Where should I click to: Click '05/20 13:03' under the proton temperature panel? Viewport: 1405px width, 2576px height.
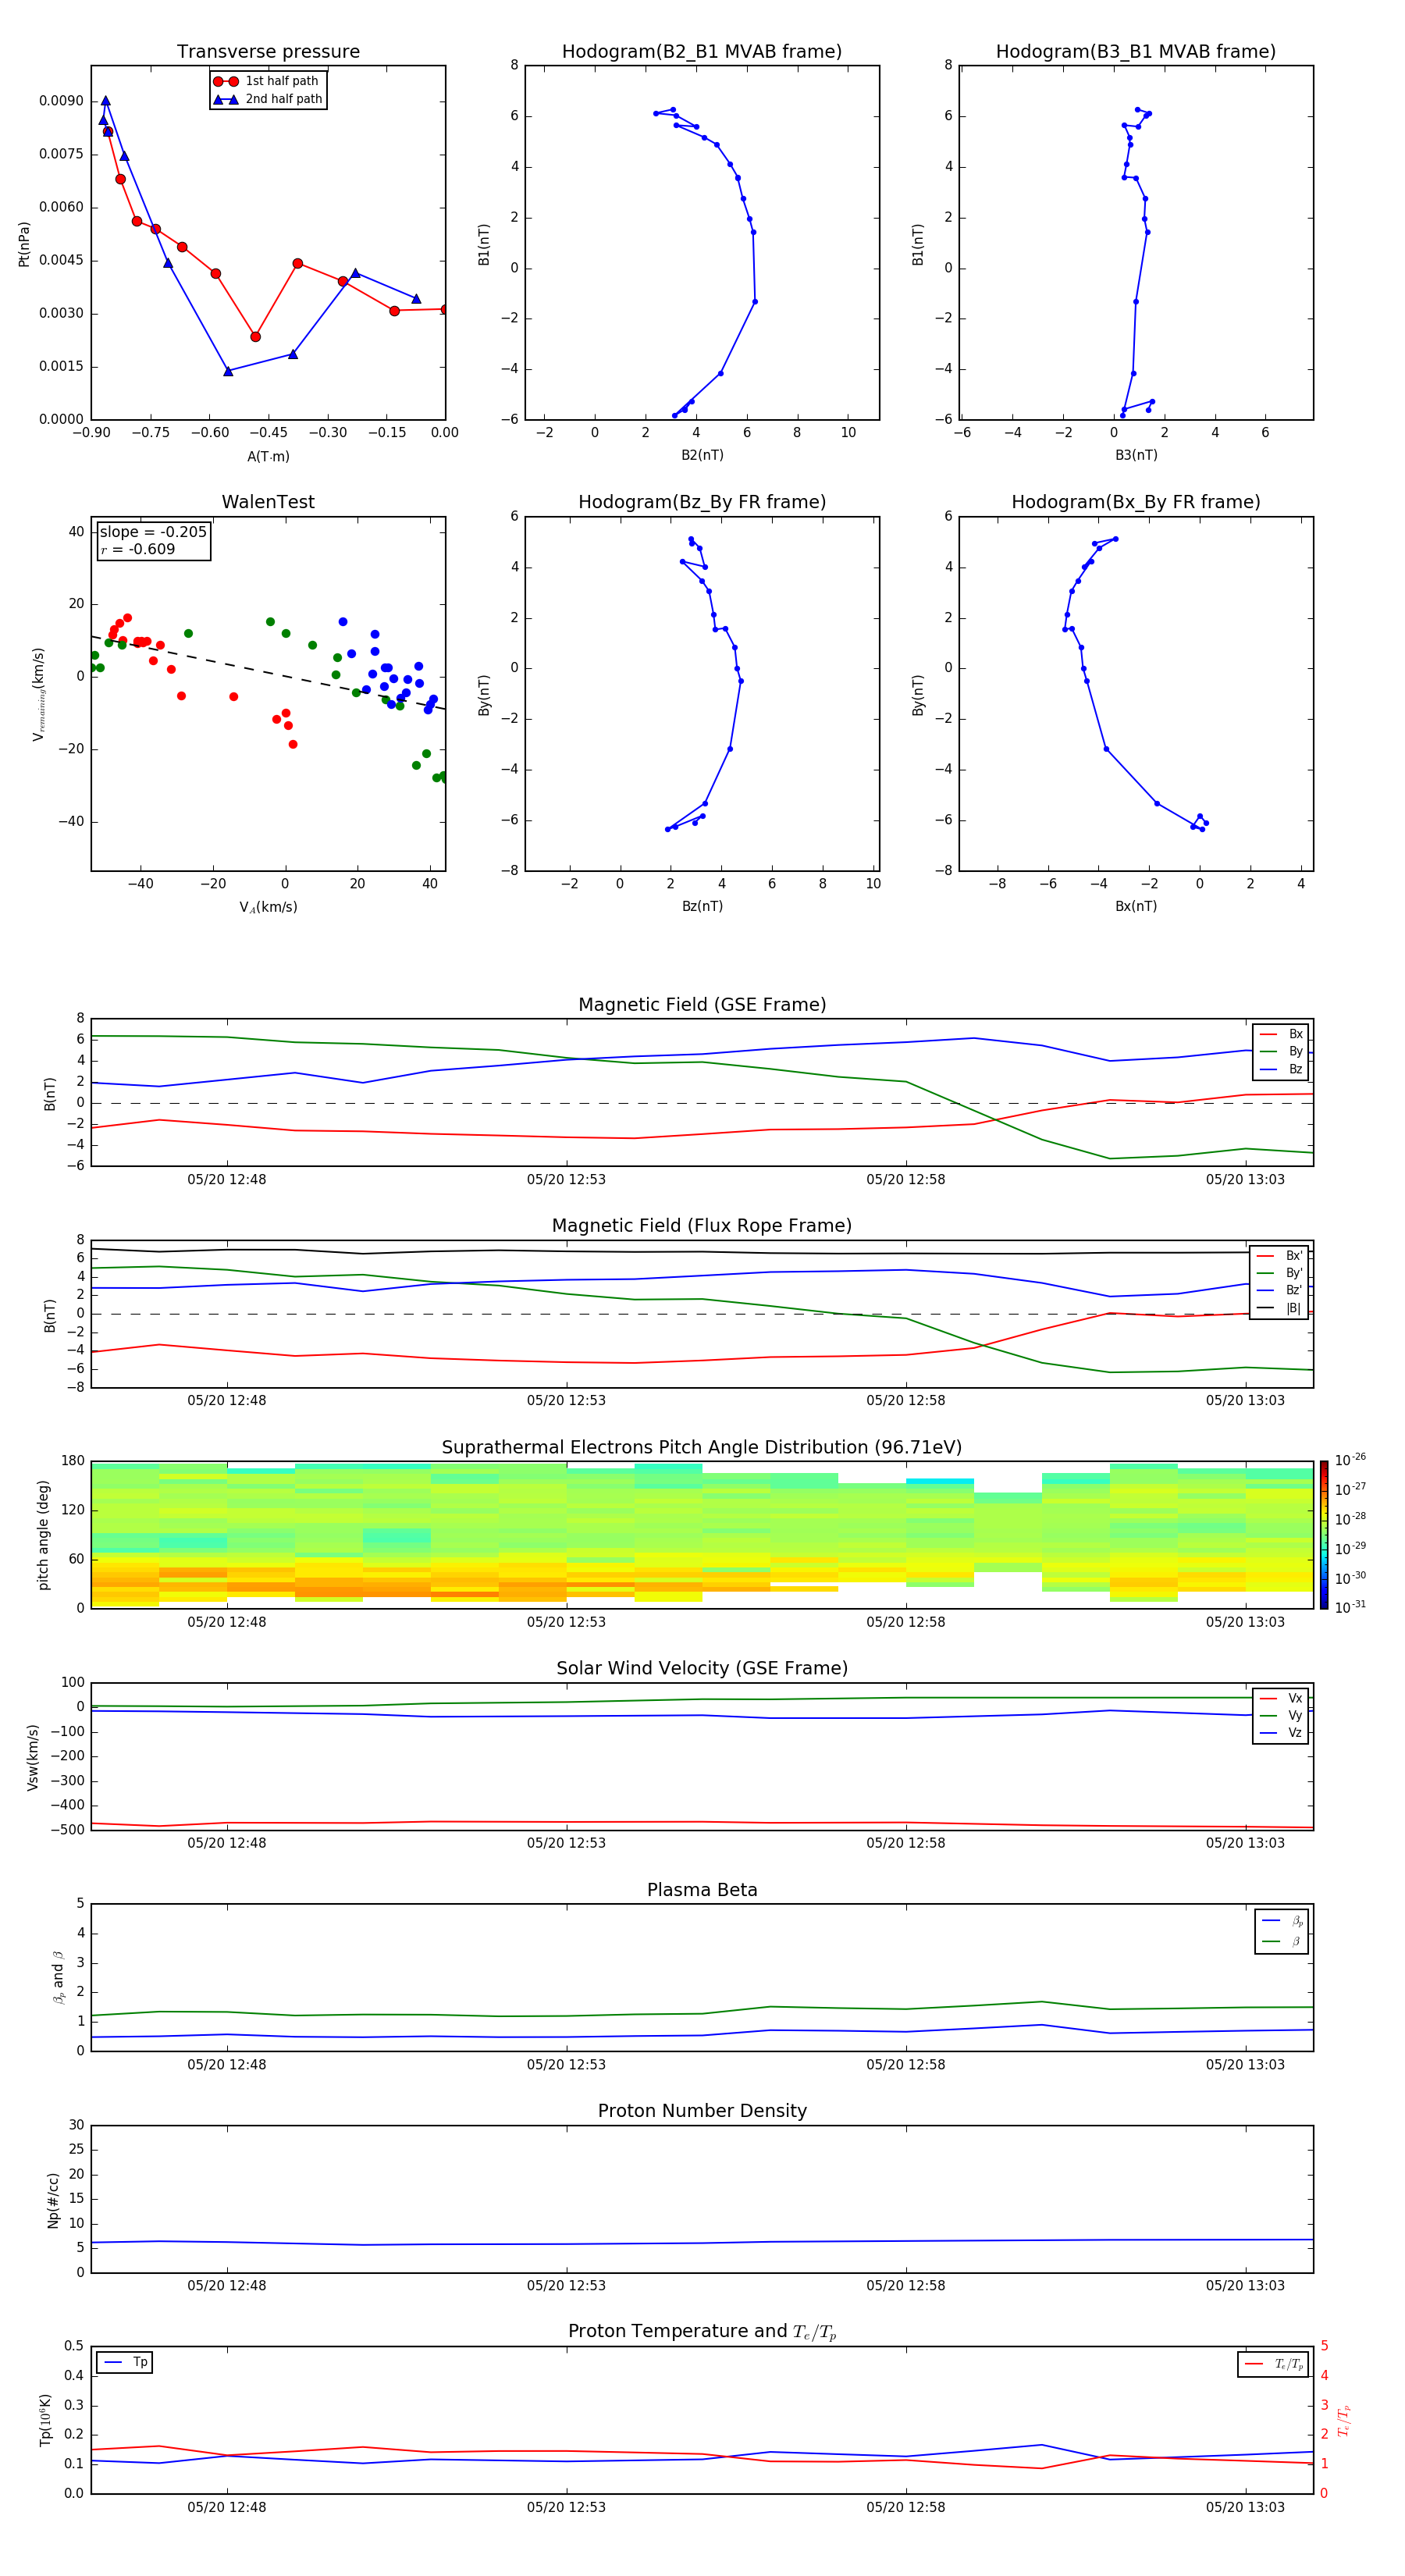pyautogui.click(x=1245, y=2507)
